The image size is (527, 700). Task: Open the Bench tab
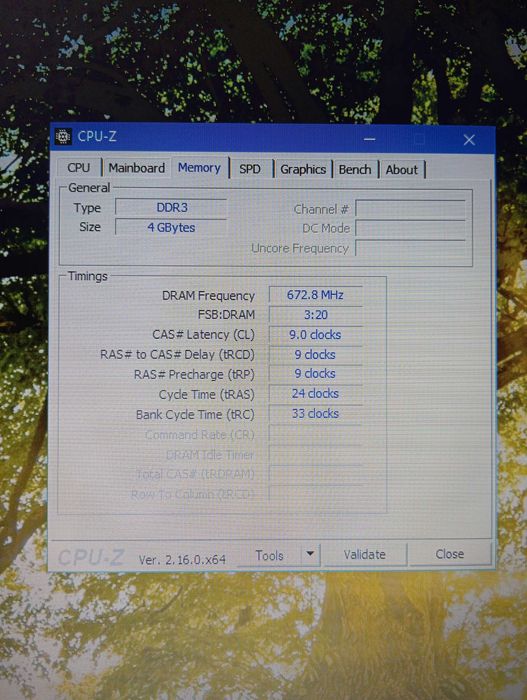[x=355, y=170]
